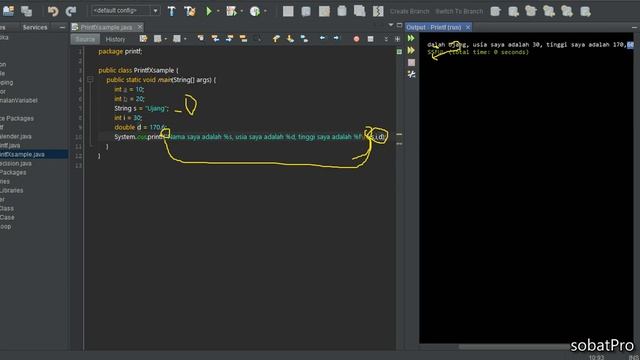Select the PrintfXsample.java editor tab
Image resolution: width=640 pixels, height=360 pixels.
pyautogui.click(x=106, y=27)
